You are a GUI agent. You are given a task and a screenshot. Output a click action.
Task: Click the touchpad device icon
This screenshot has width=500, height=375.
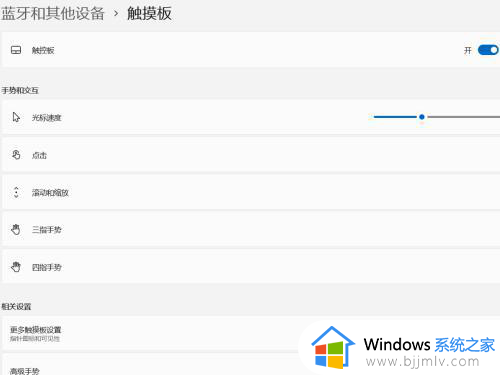point(16,50)
